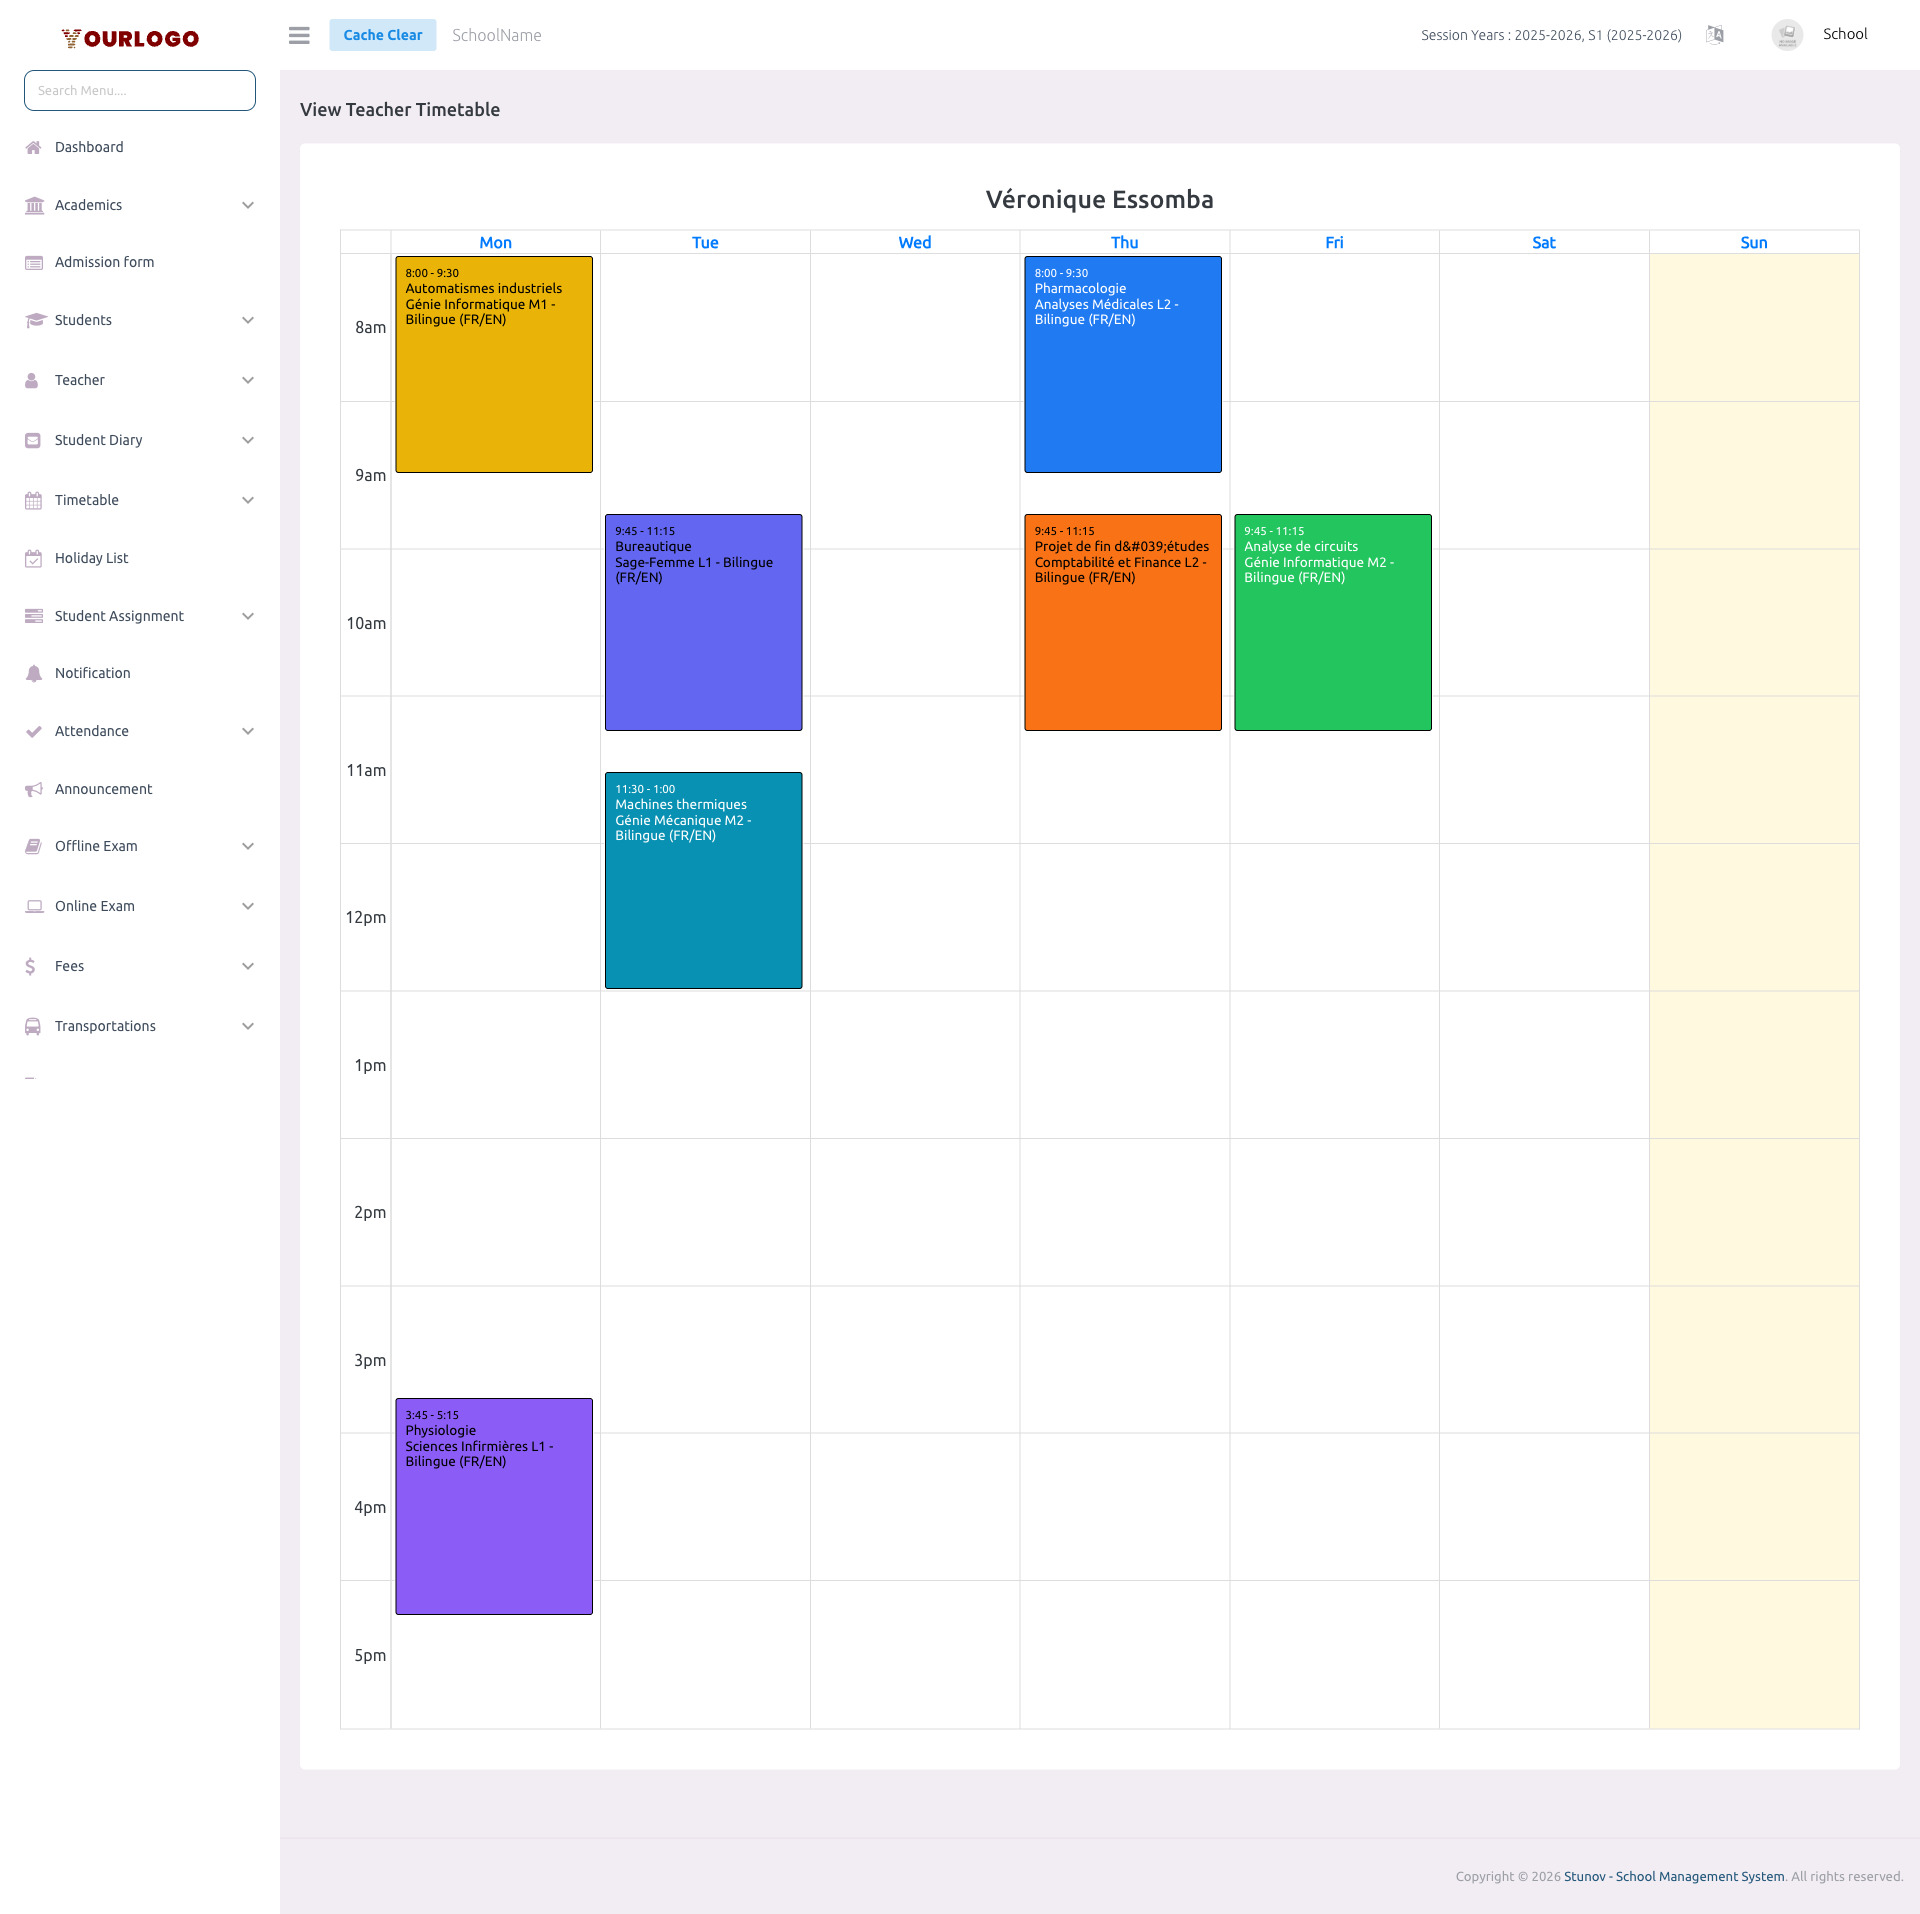Viewport: 1920px width, 1914px height.
Task: Open the Transportations bus icon
Action: click(33, 1025)
